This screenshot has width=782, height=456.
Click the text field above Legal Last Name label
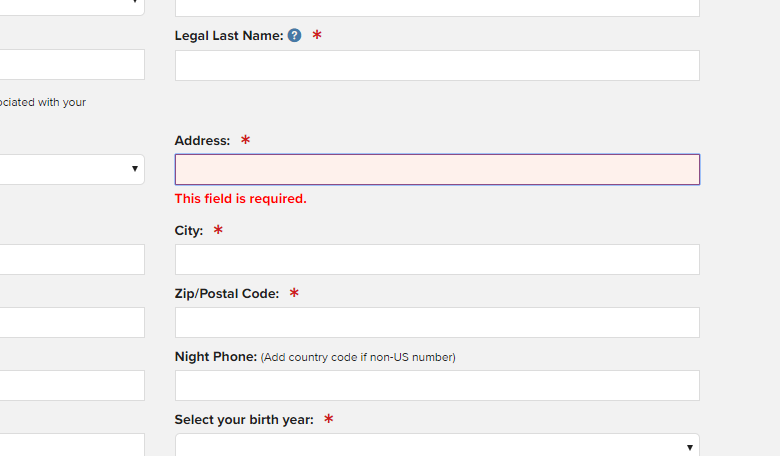(437, 7)
